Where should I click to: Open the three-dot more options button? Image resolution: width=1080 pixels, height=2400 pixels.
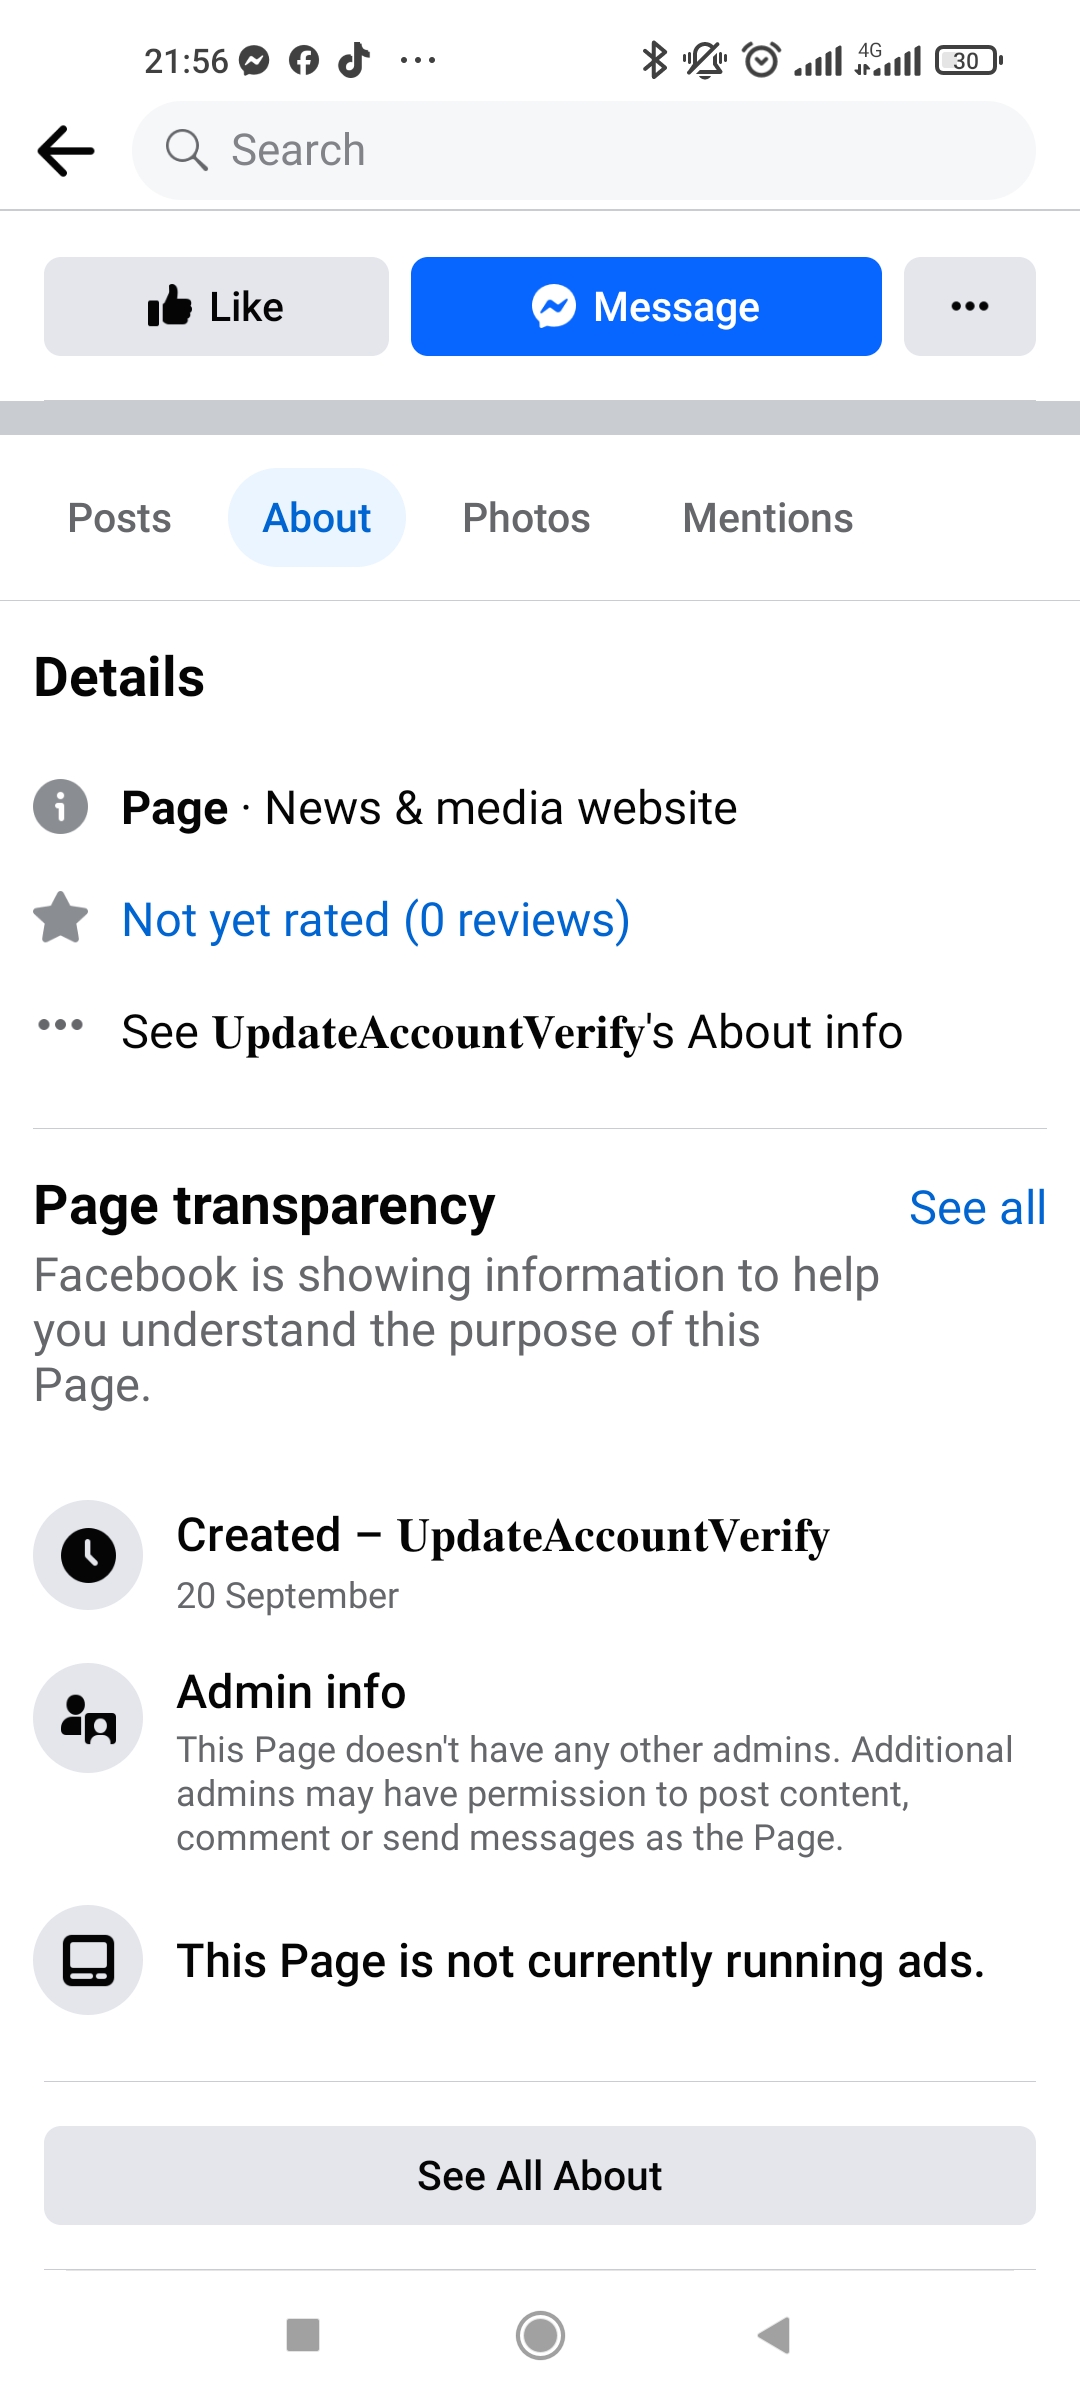point(969,306)
